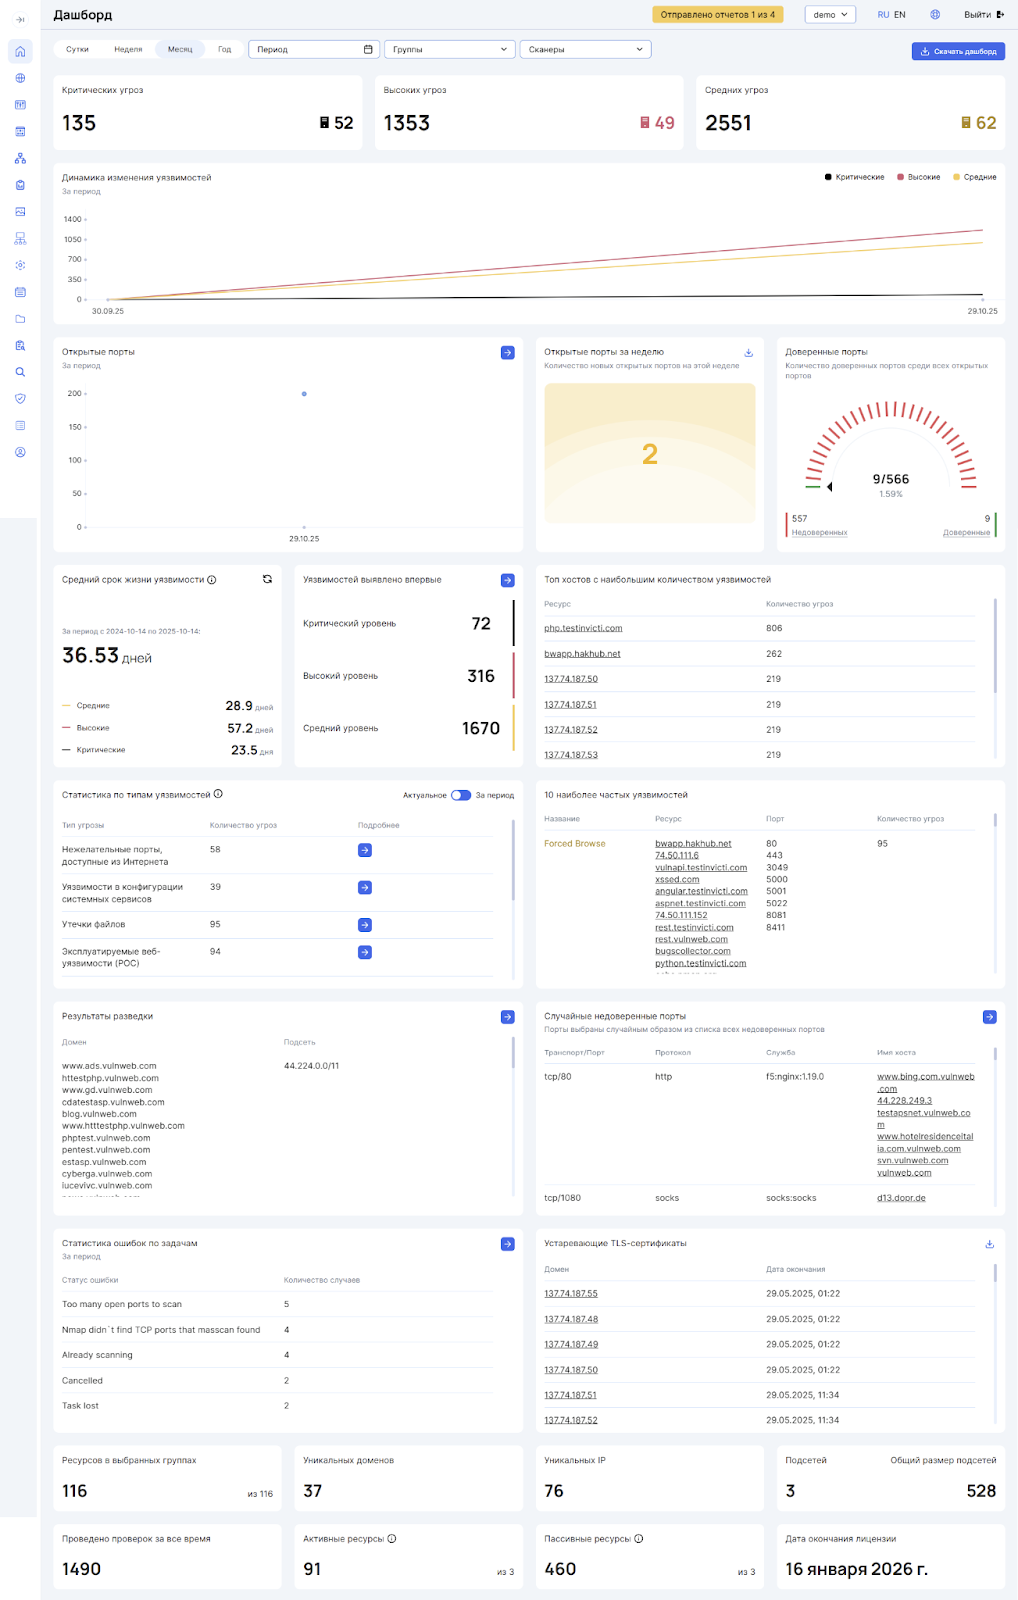Open the user profile icon in the sidebar

click(x=20, y=452)
